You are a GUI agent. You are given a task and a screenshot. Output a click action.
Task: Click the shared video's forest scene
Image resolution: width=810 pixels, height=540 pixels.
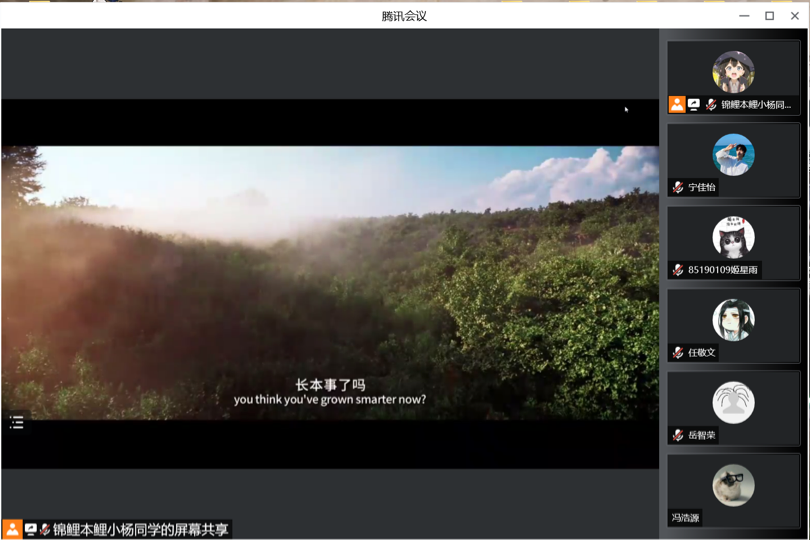330,280
